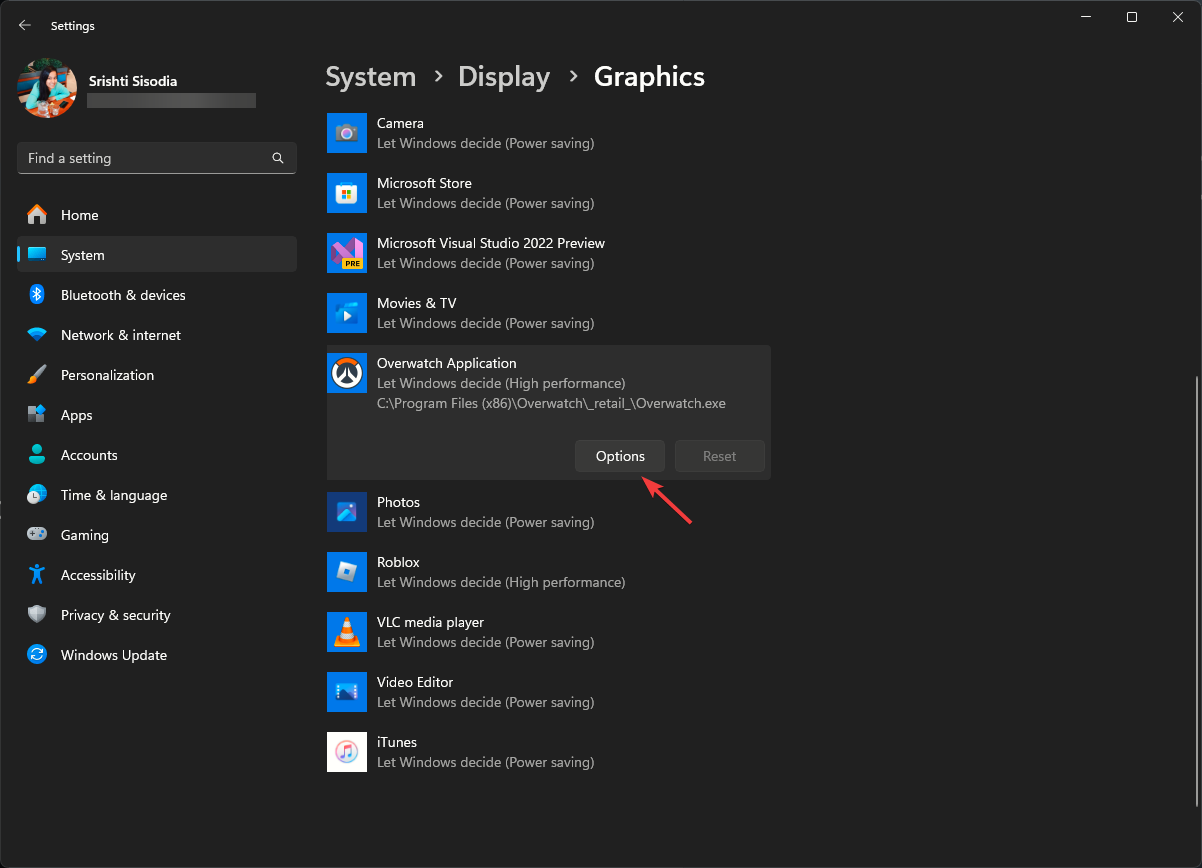Open Network & internet settings
Viewport: 1202px width, 868px height.
pos(157,335)
